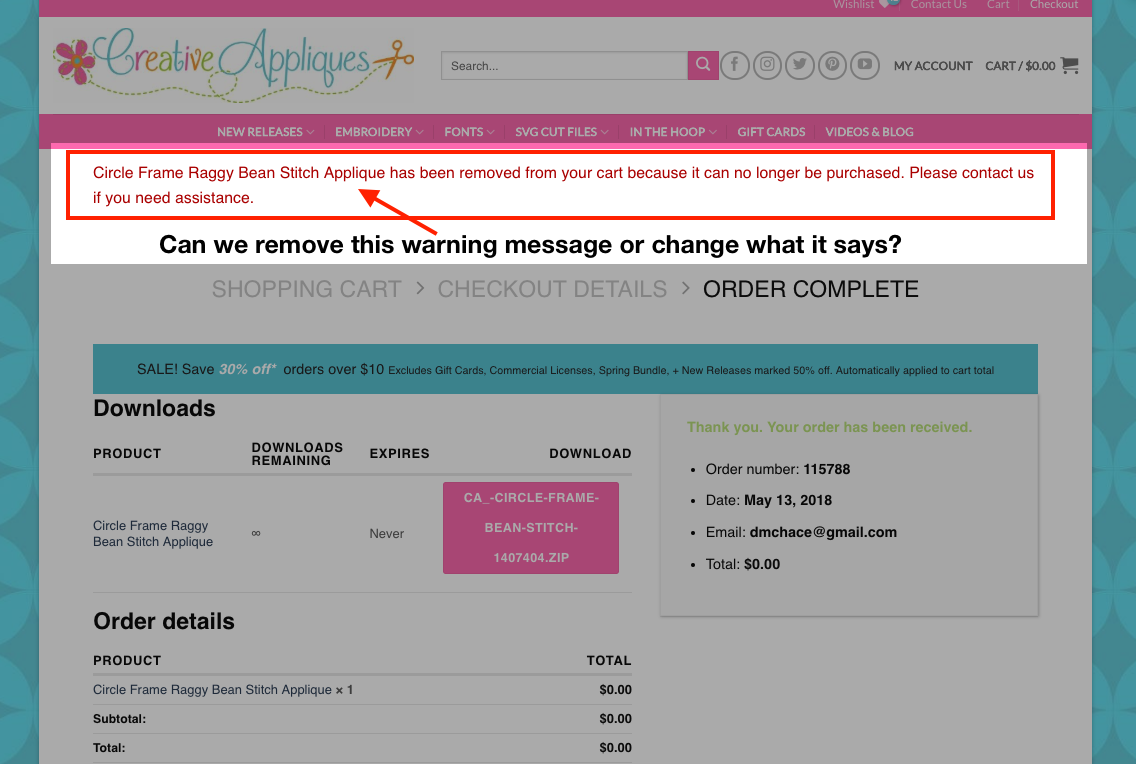This screenshot has height=764, width=1136.
Task: Focus the Search input field
Action: 564,66
